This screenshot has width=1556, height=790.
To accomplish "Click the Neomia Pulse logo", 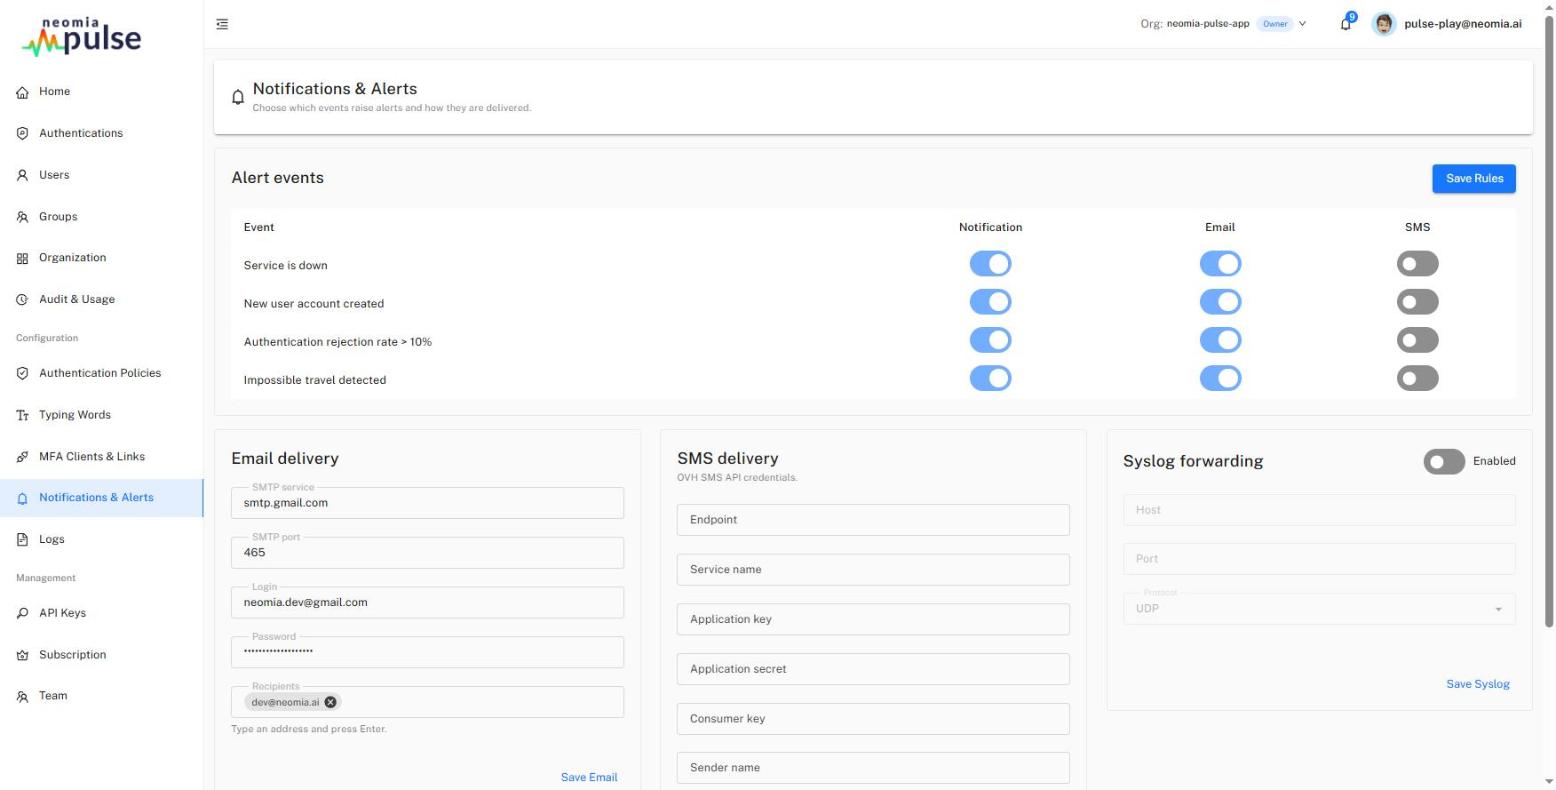I will coord(82,36).
